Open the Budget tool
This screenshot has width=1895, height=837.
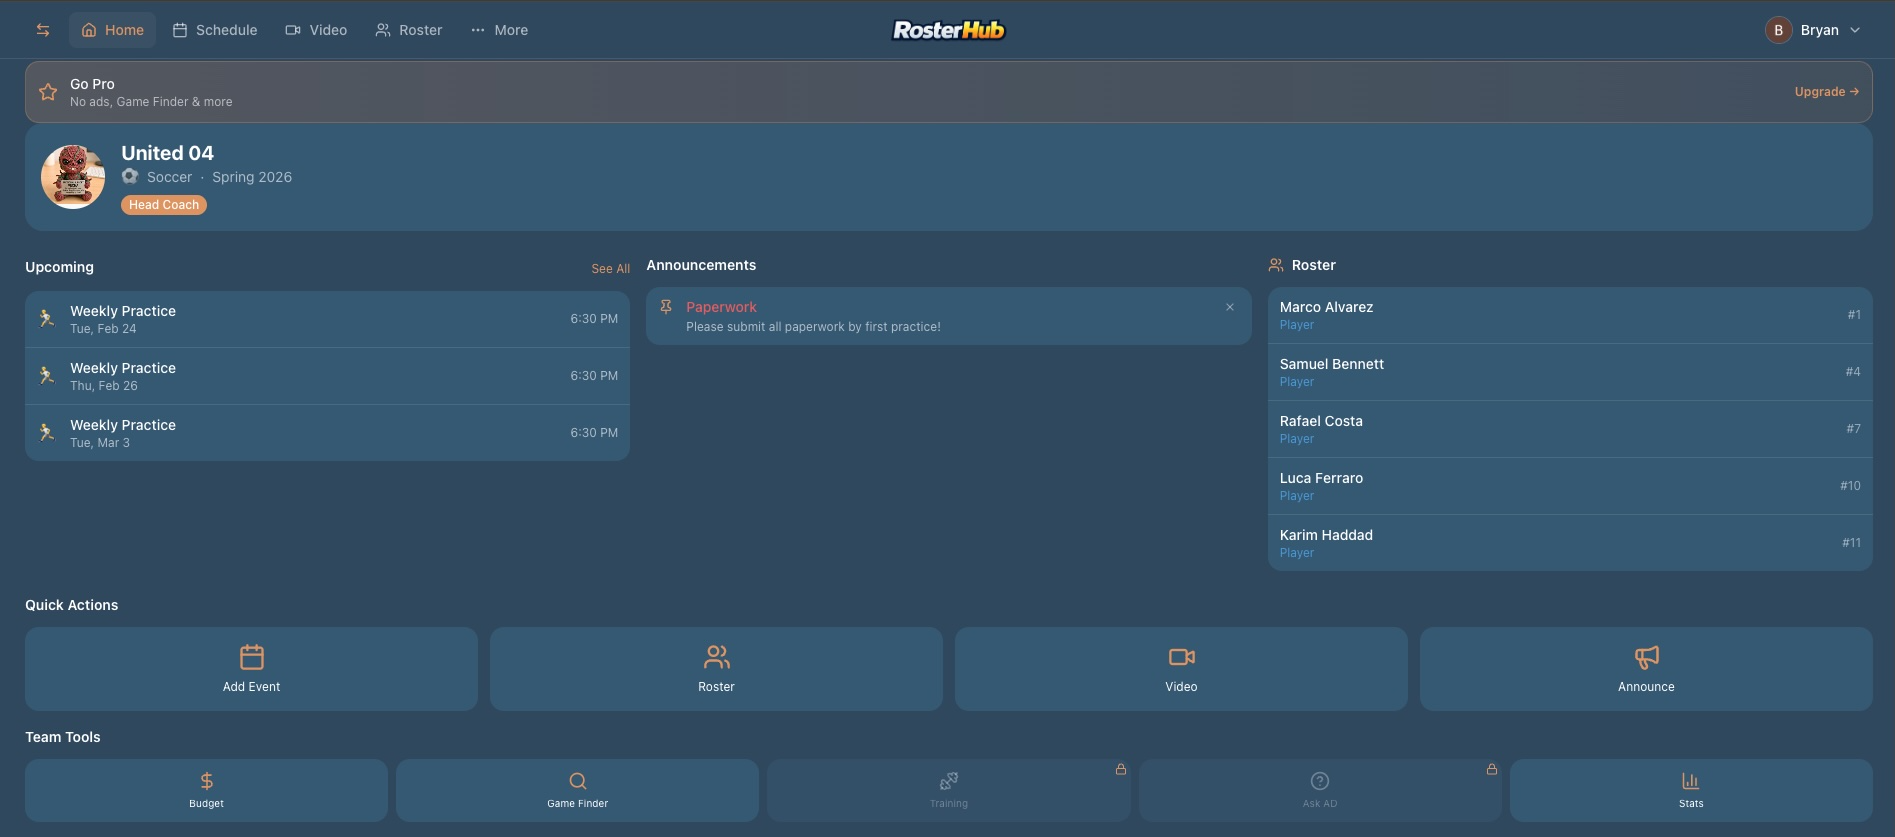point(206,790)
